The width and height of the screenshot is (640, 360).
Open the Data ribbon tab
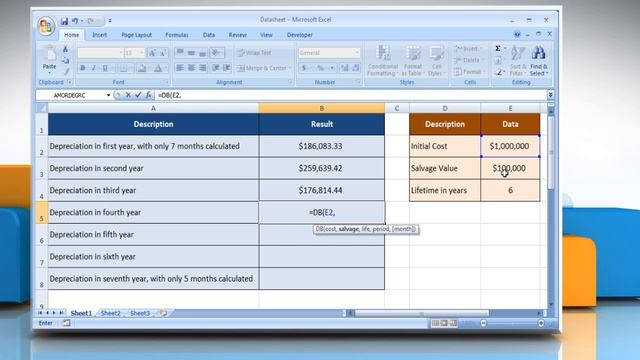209,35
